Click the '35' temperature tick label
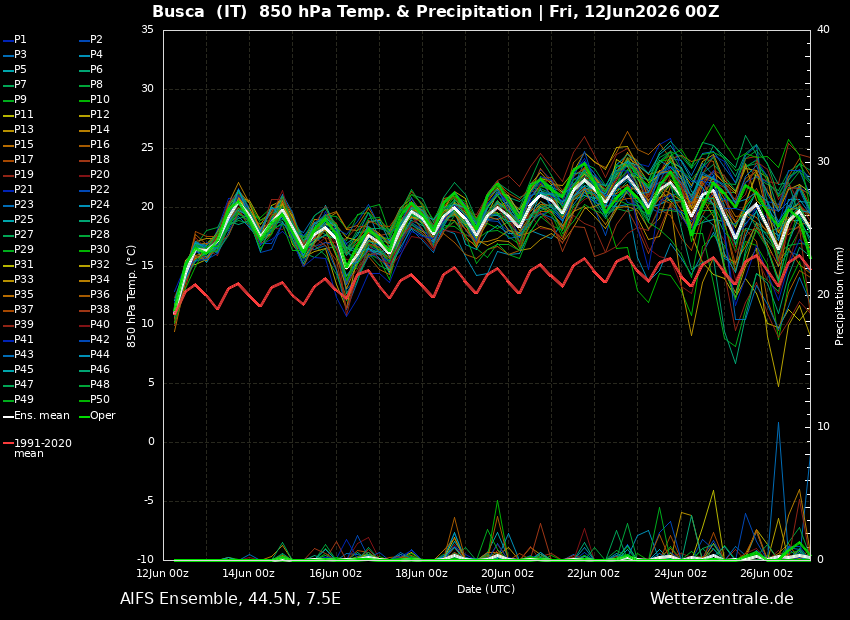This screenshot has height=620, width=850. [x=147, y=30]
